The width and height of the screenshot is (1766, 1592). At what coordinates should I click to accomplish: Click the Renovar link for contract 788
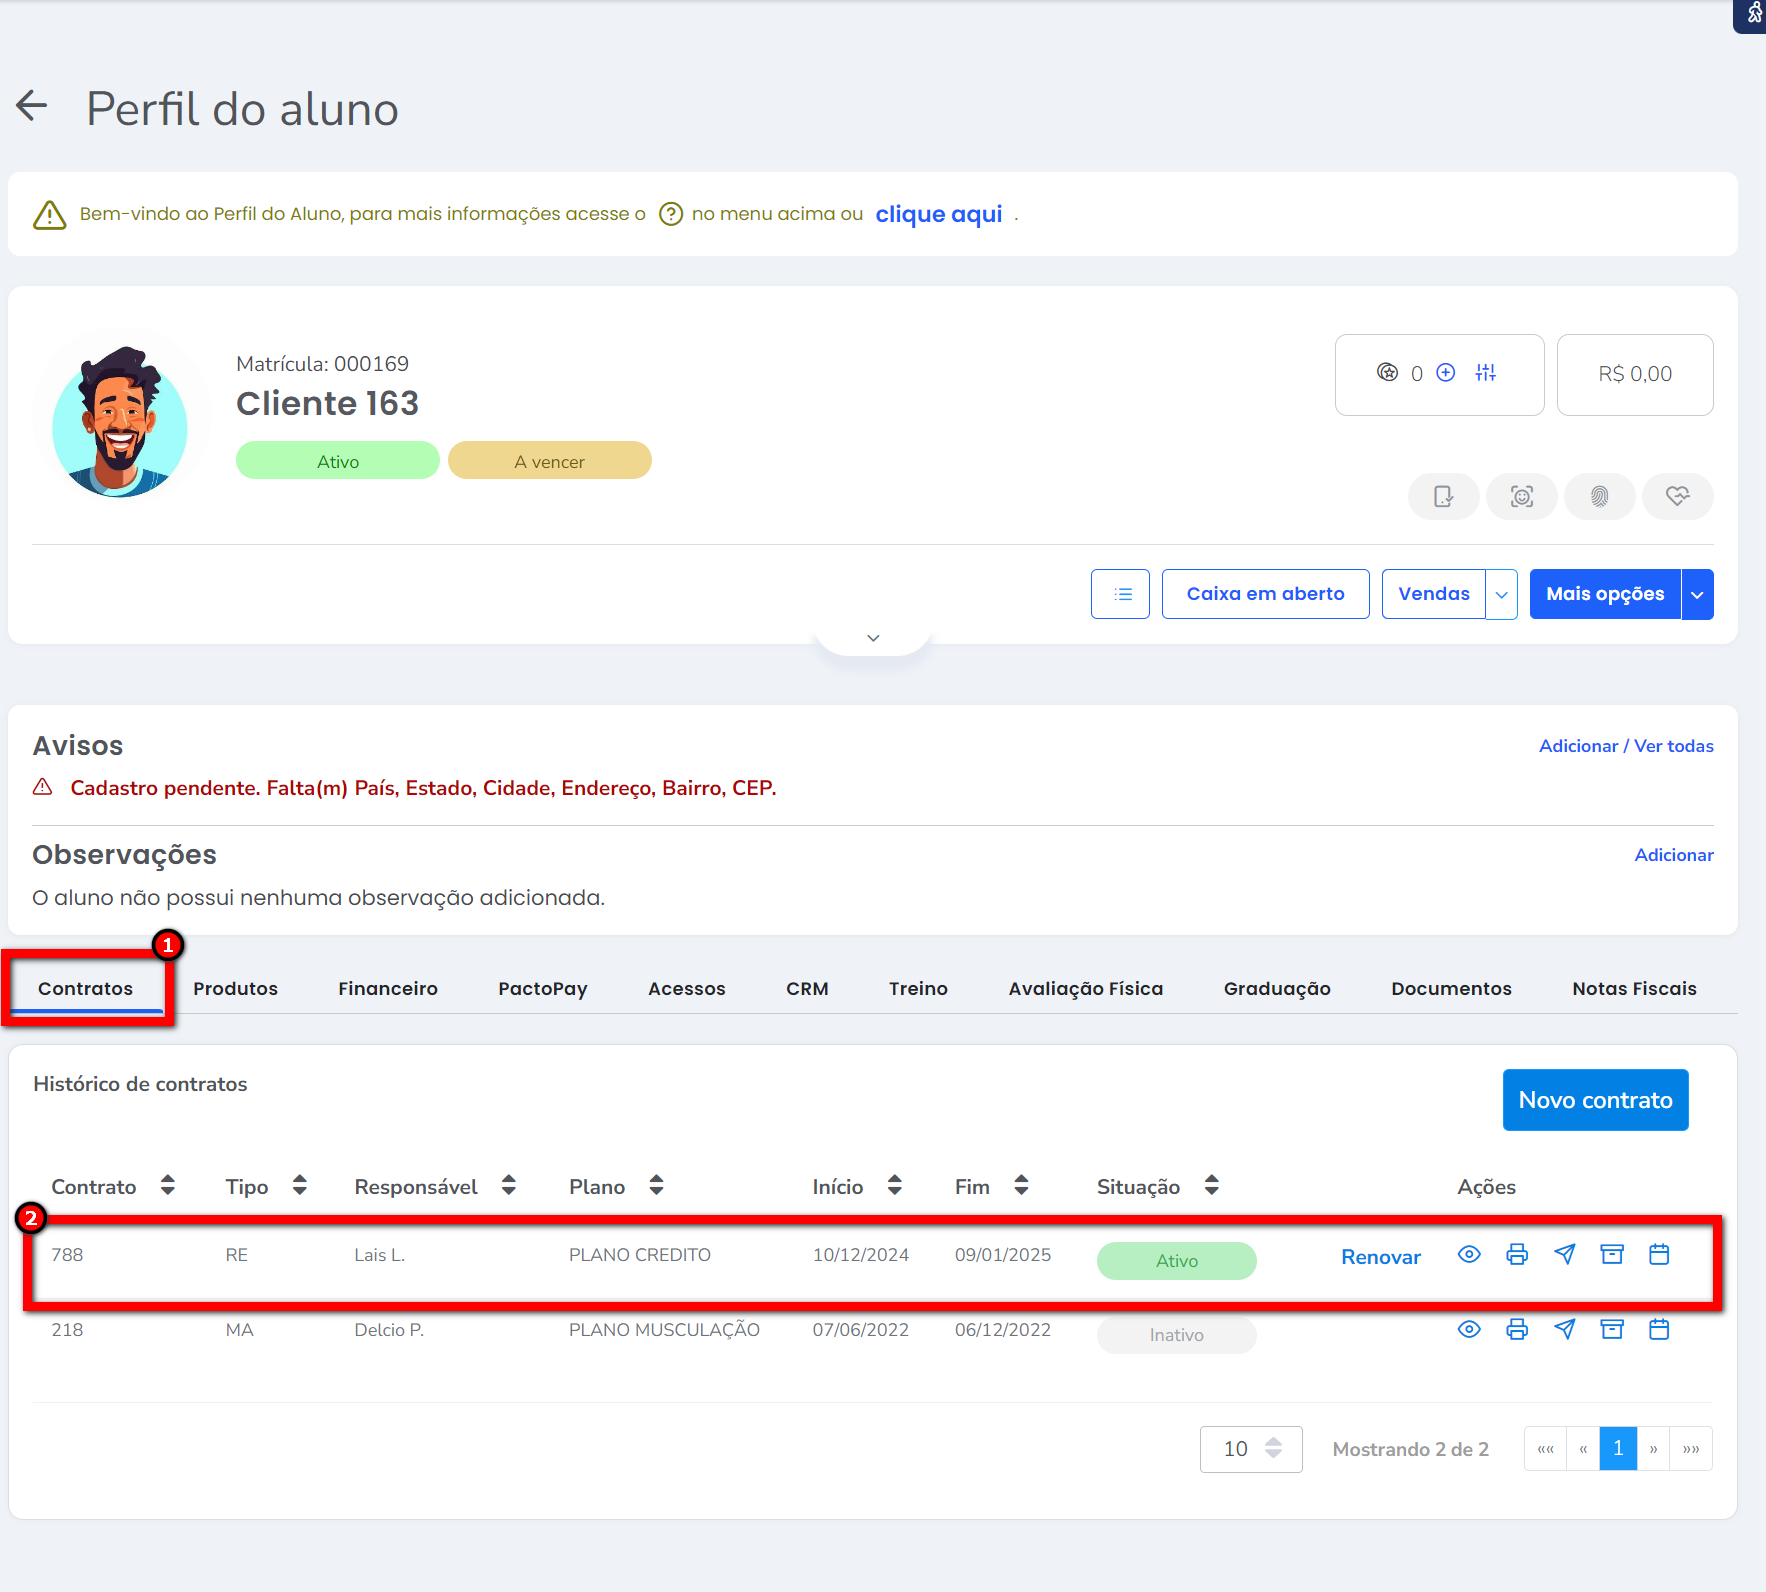pos(1380,1257)
